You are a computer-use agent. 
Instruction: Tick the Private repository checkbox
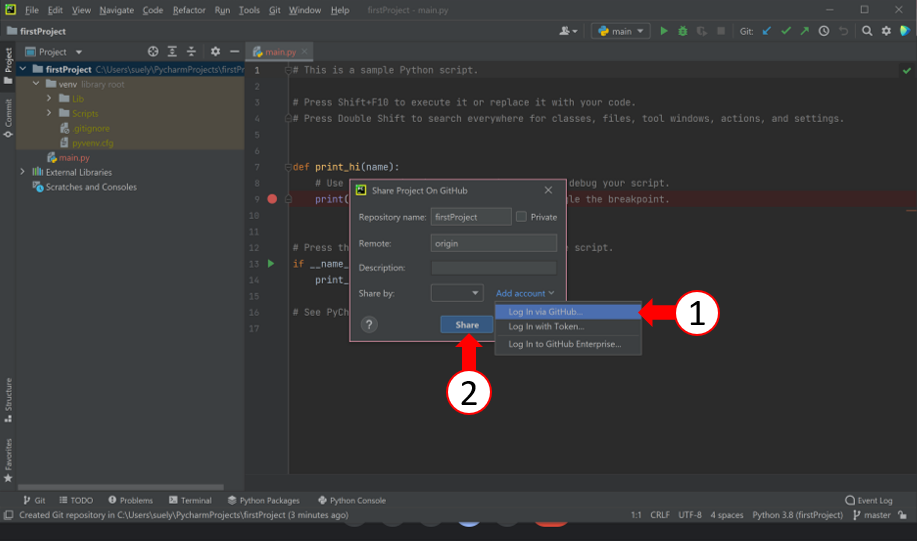[x=521, y=216]
